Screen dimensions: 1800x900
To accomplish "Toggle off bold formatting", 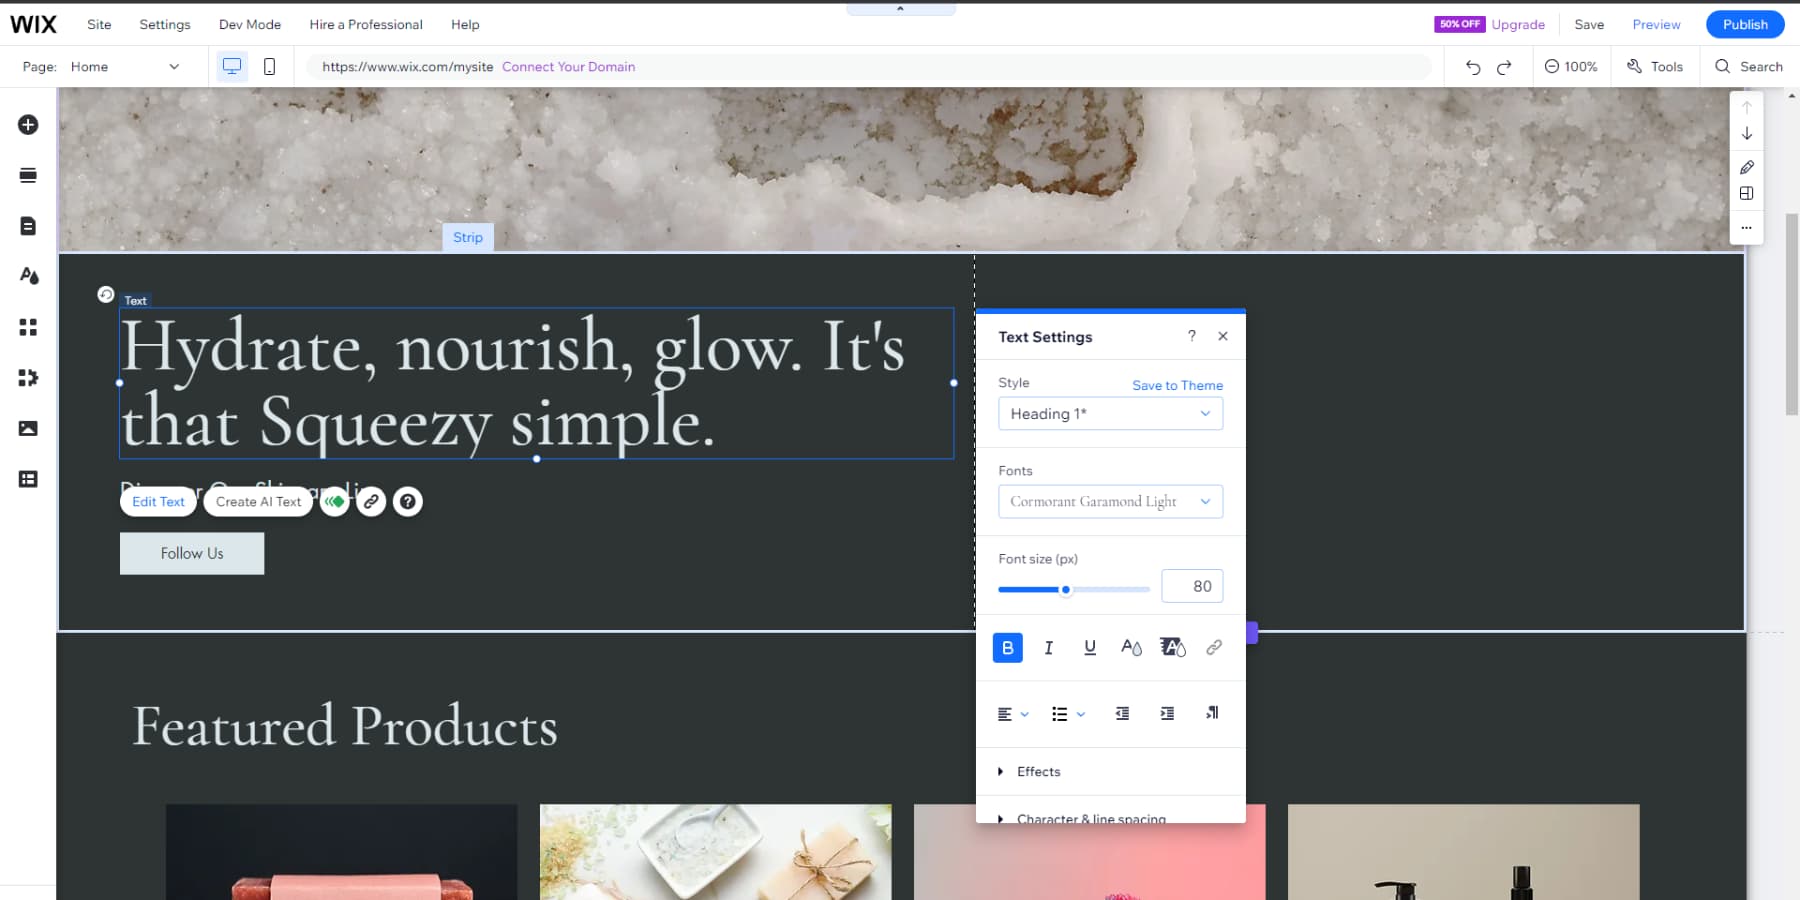I will click(1007, 647).
